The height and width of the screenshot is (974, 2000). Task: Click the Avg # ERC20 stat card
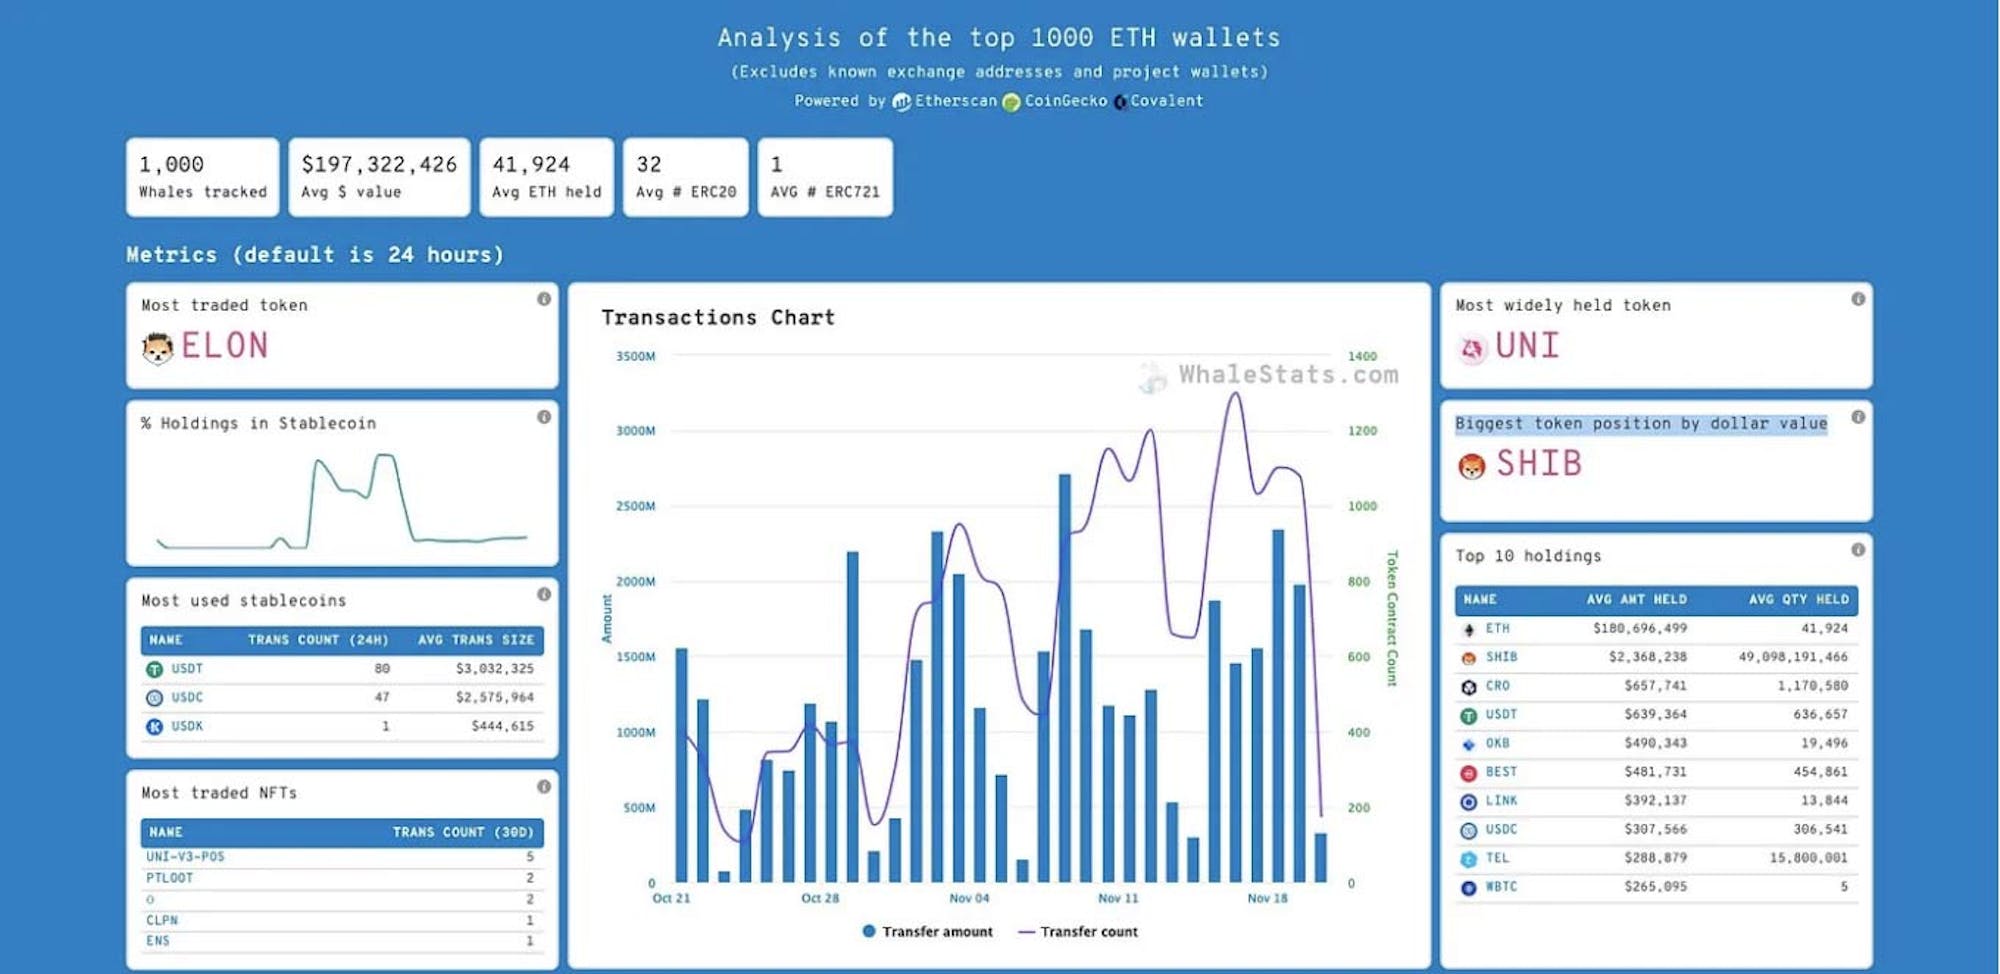tap(686, 177)
